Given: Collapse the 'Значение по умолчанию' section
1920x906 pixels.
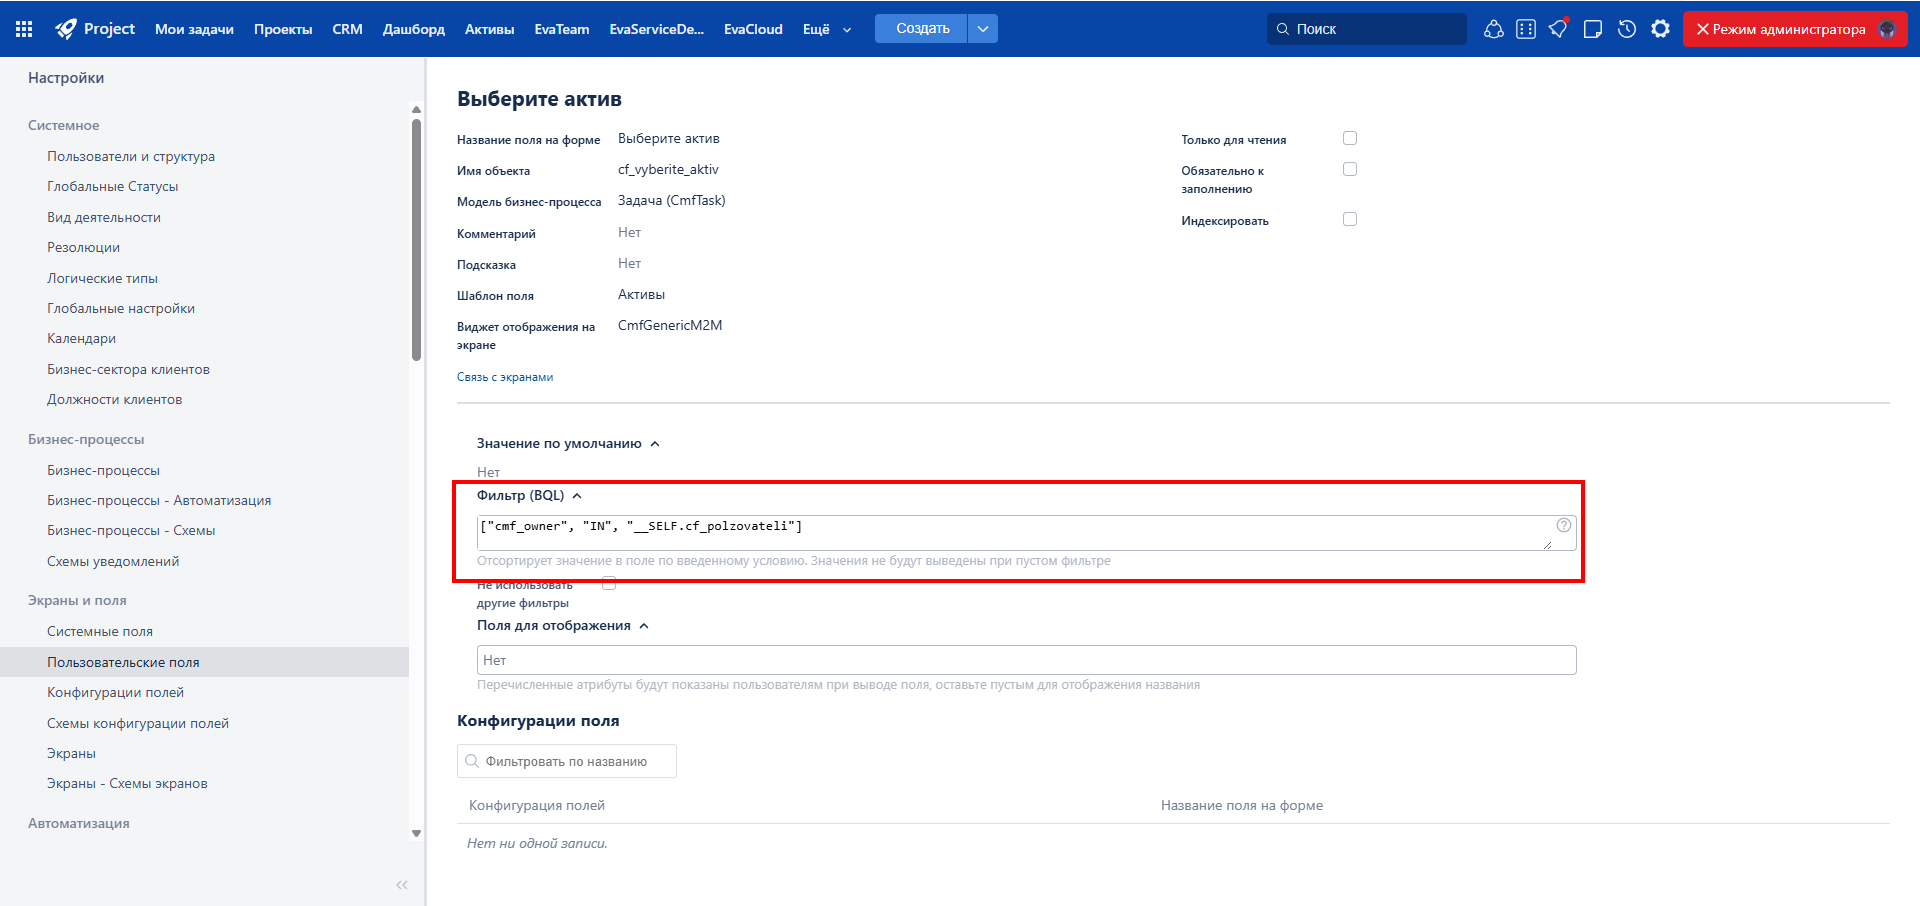Looking at the screenshot, I should (x=655, y=444).
